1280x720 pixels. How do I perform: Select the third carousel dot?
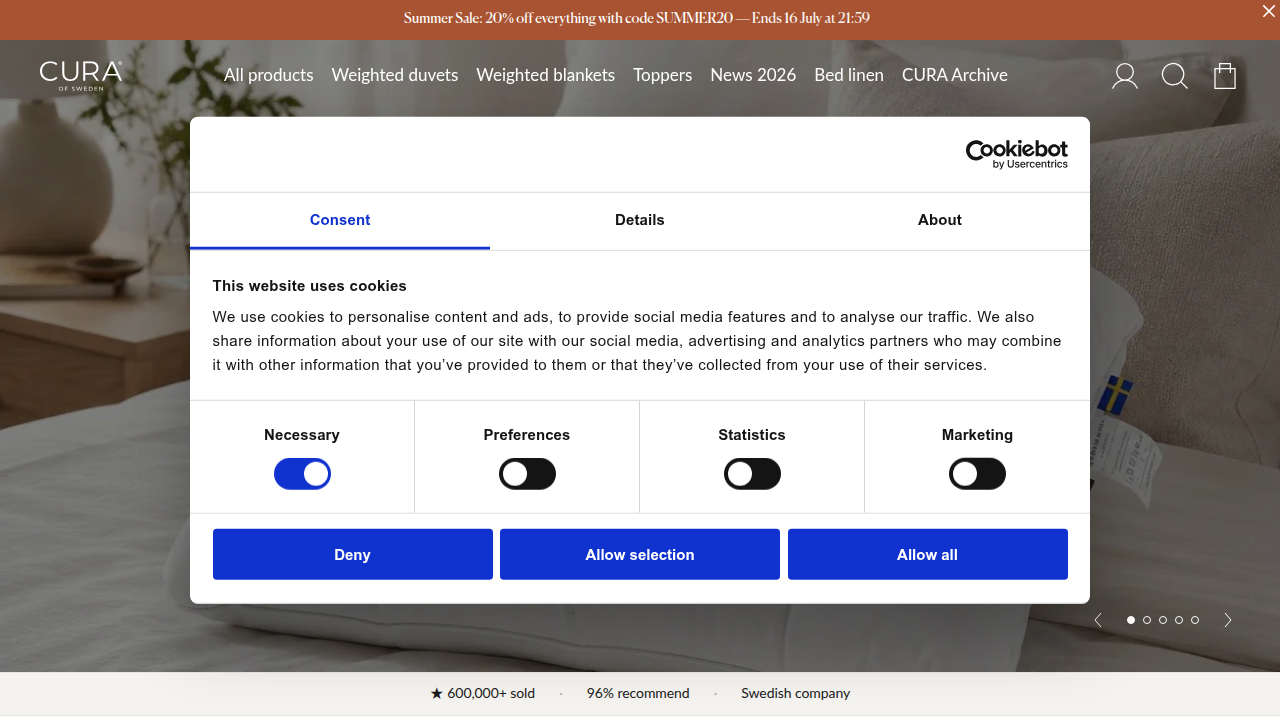[1163, 620]
